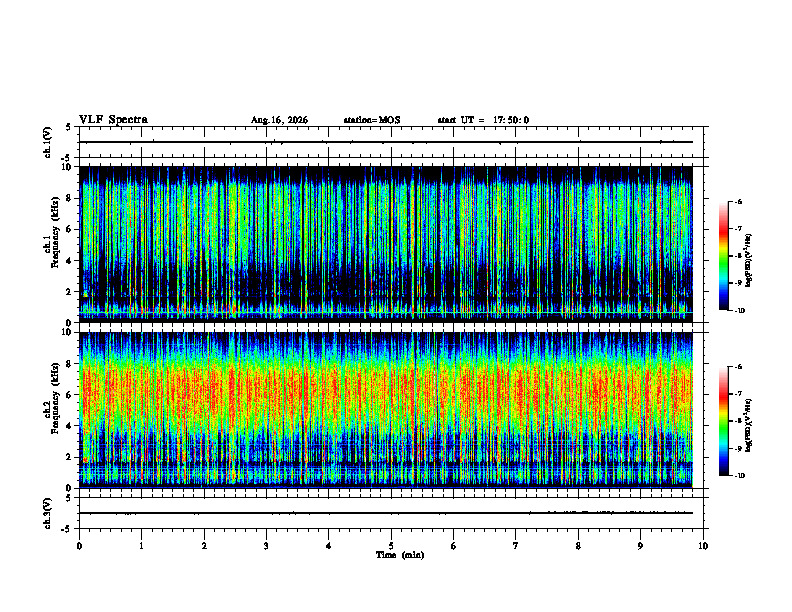Click the ch.1 spectrogram color scale bar
The image size is (792, 612).
coord(723,256)
